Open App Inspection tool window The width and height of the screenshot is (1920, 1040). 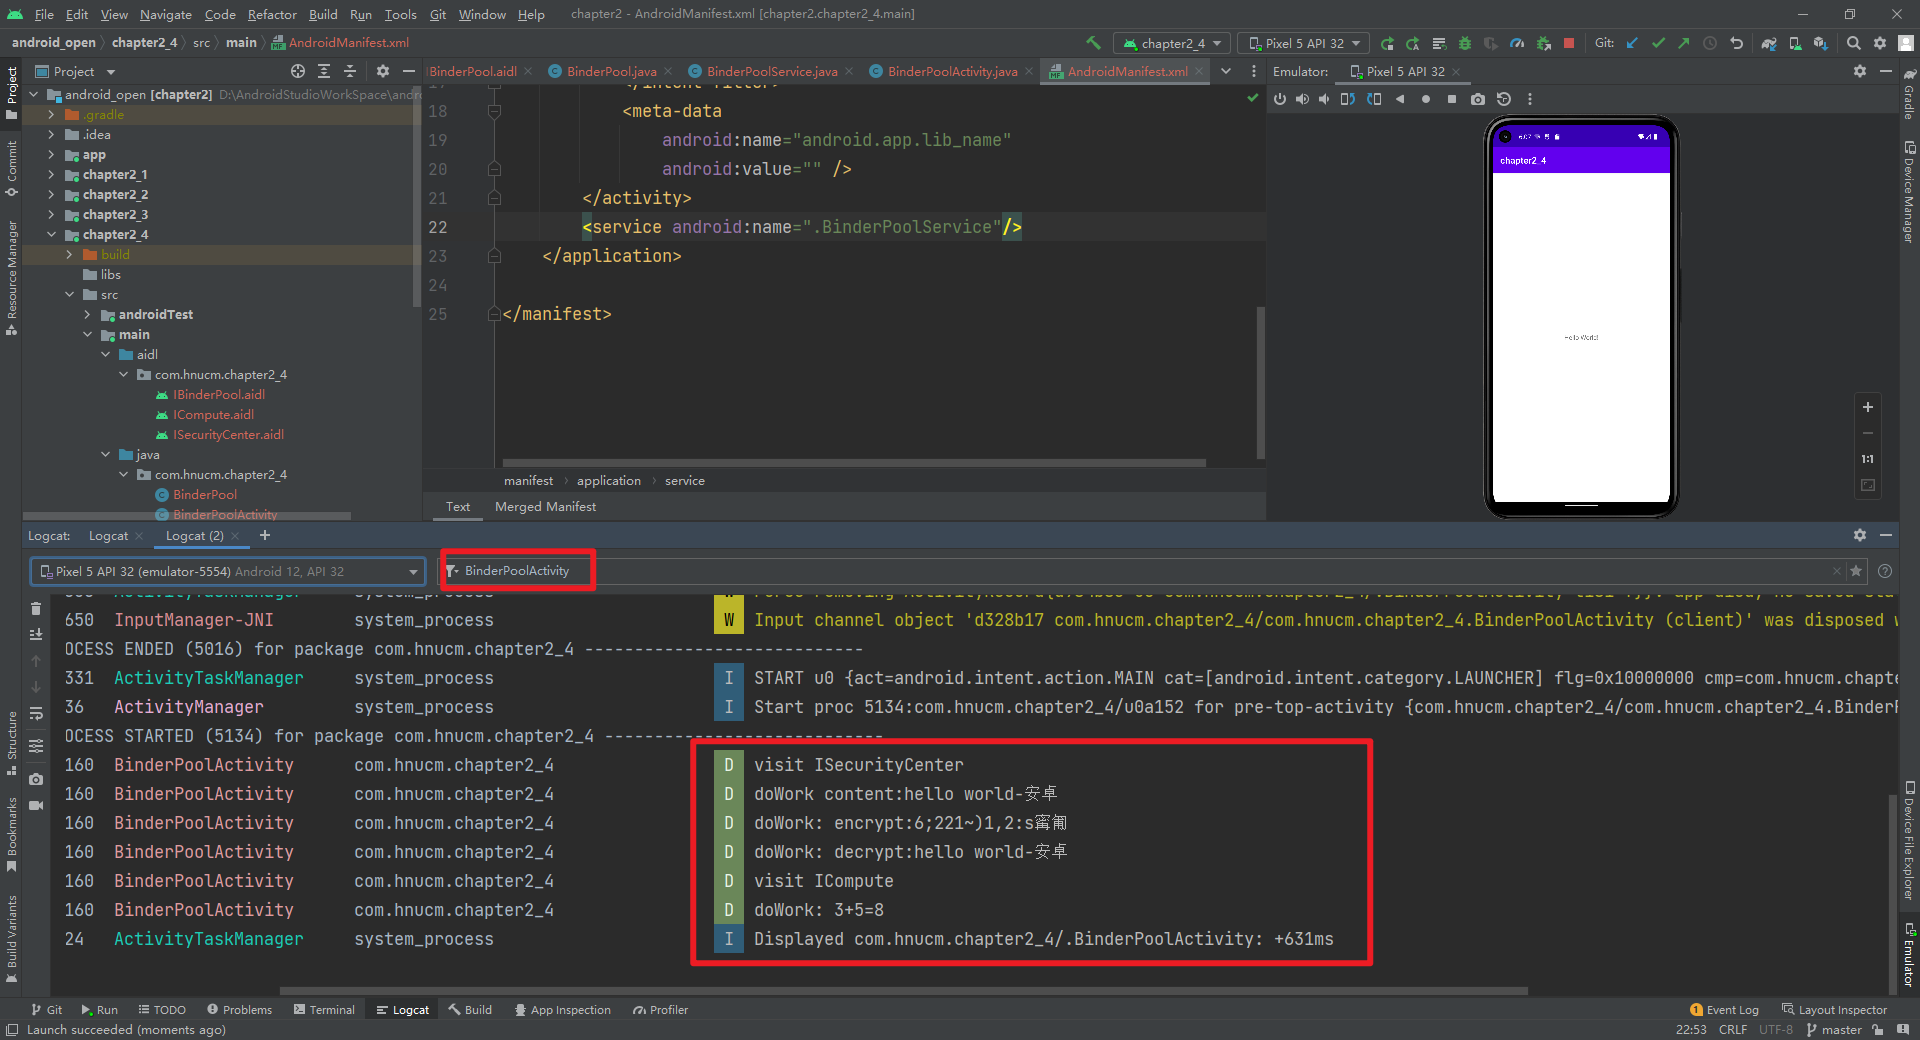tap(562, 1010)
